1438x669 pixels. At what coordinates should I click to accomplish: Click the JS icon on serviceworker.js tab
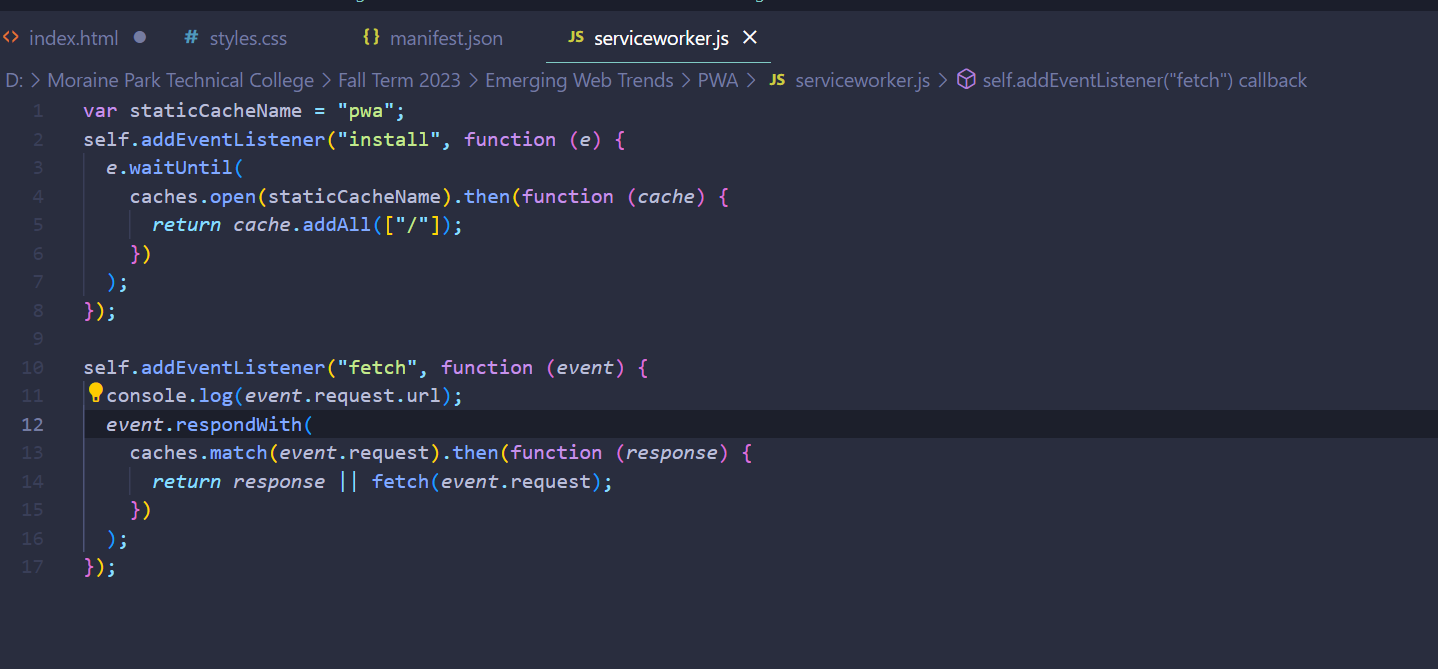tap(575, 38)
